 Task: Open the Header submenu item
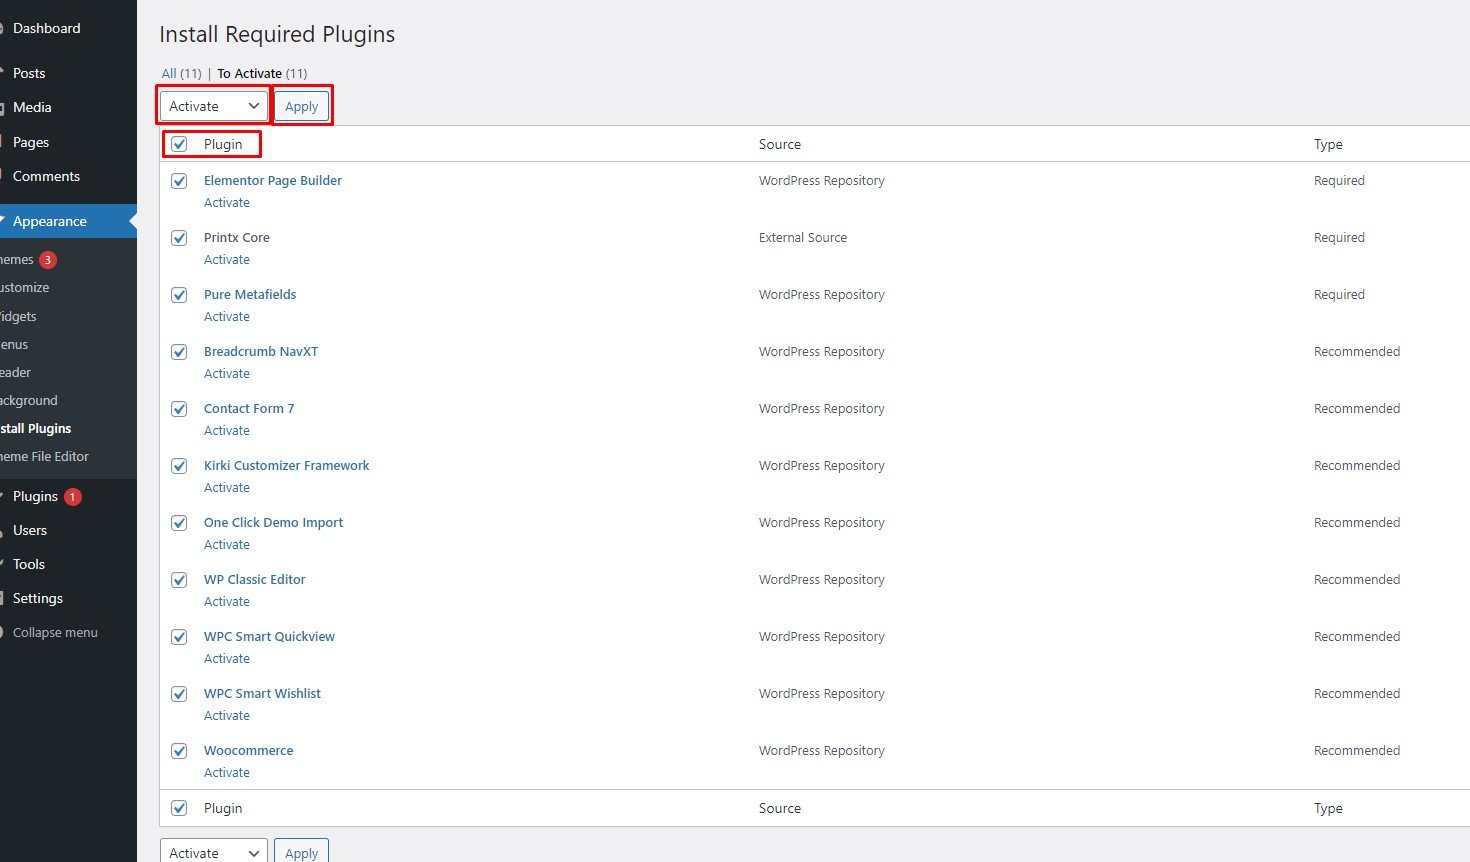(x=15, y=372)
